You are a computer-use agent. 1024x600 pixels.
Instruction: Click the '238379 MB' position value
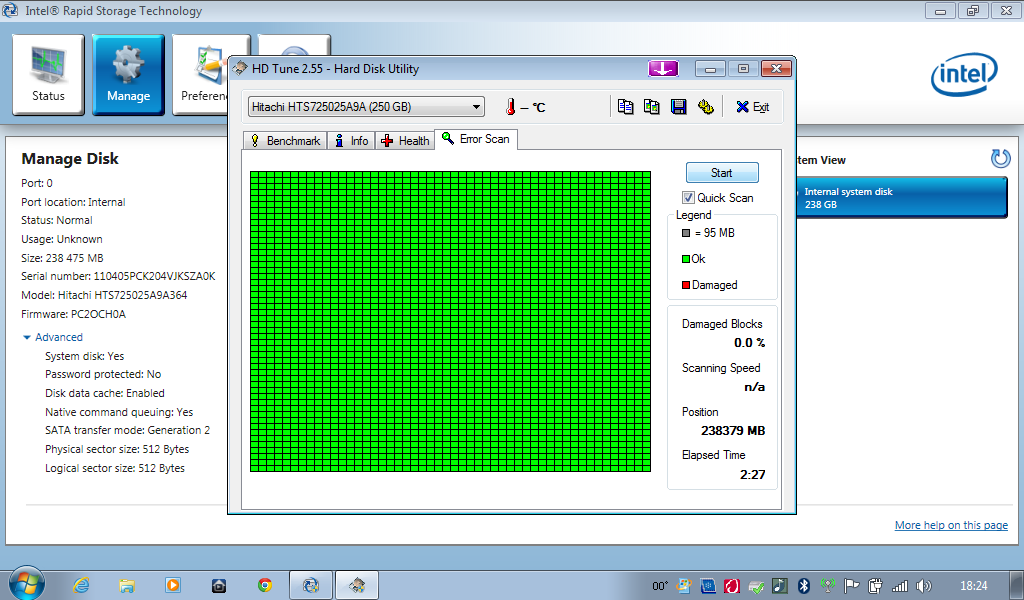click(733, 431)
